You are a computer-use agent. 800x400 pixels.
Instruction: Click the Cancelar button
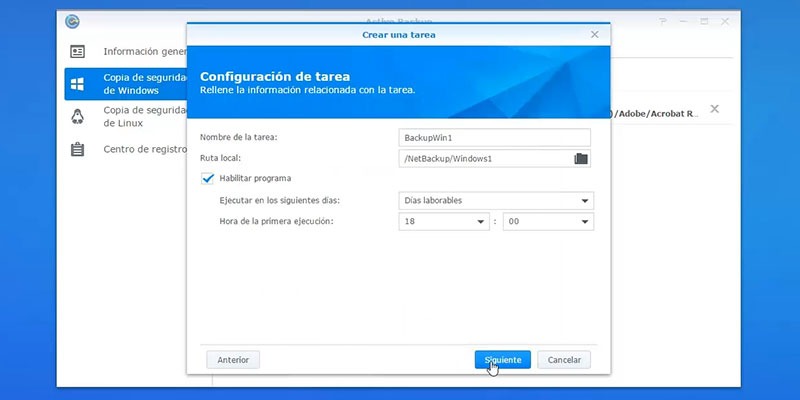click(564, 360)
